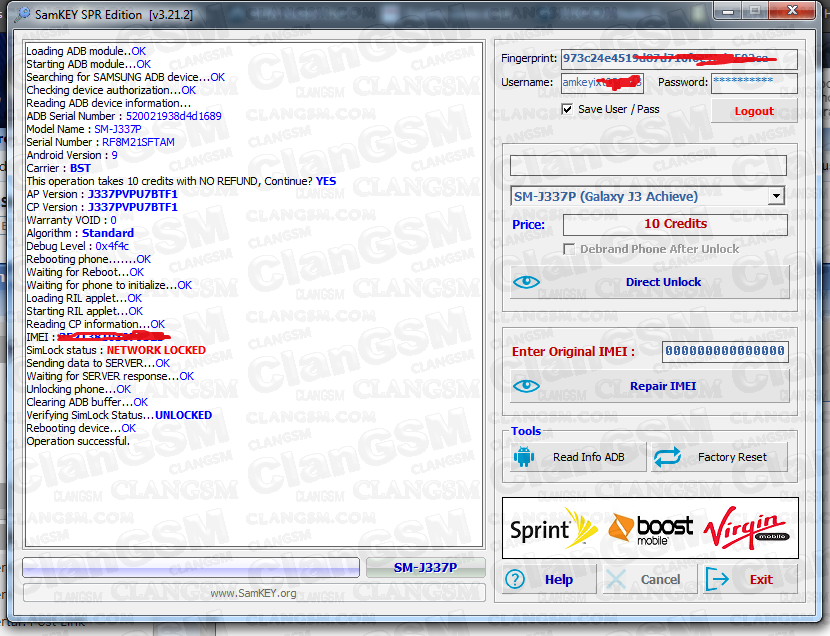Click the Boost Mobile logo

pos(650,529)
